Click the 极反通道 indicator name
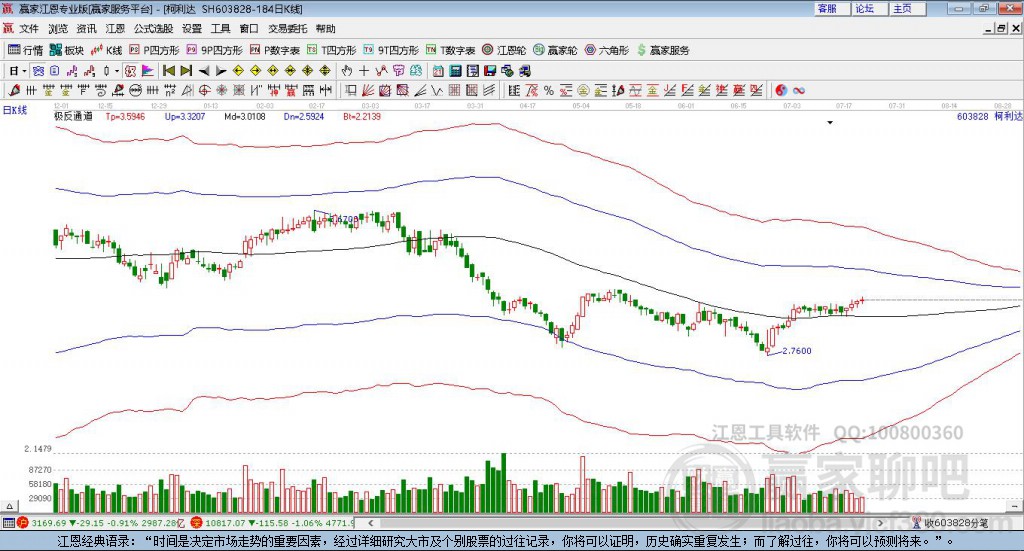Image resolution: width=1024 pixels, height=551 pixels. pos(73,116)
